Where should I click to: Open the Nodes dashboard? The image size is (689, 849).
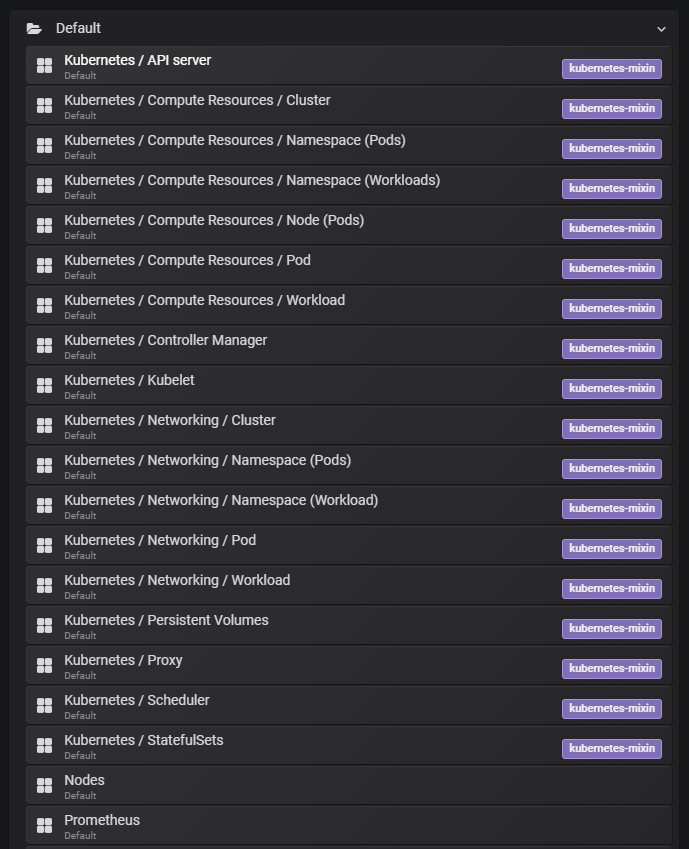click(84, 781)
